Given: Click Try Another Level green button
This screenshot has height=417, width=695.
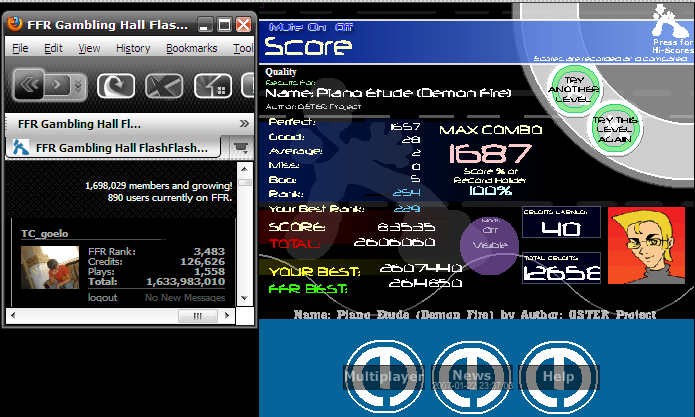Looking at the screenshot, I should (574, 90).
